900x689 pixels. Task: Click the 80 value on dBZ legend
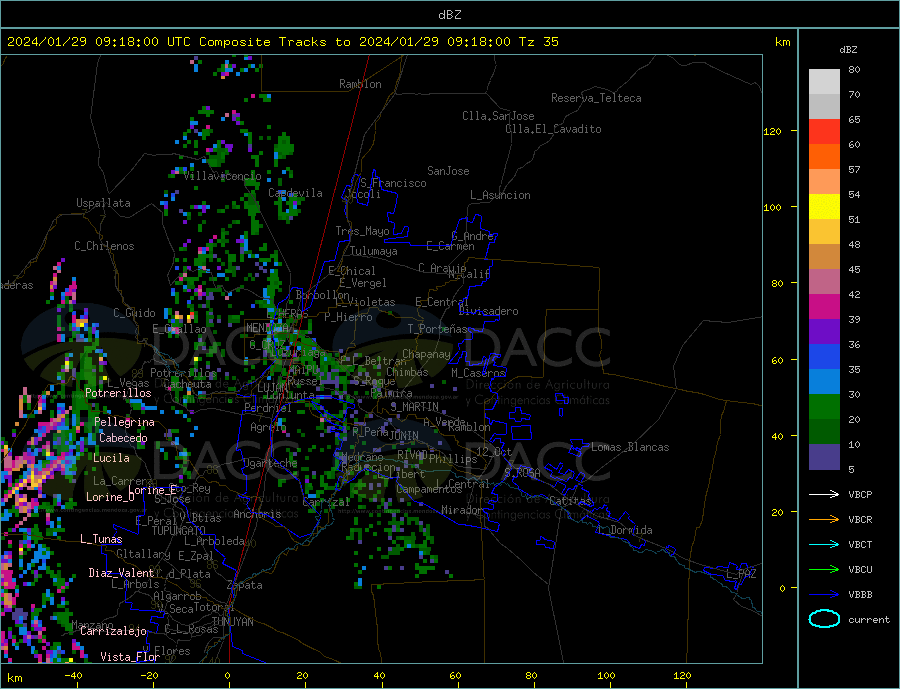(854, 69)
